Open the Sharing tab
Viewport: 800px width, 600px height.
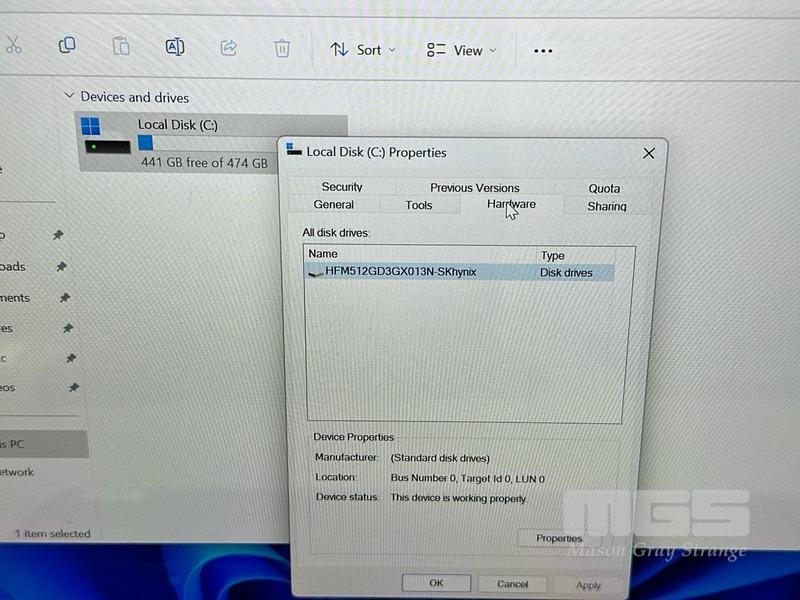(606, 207)
